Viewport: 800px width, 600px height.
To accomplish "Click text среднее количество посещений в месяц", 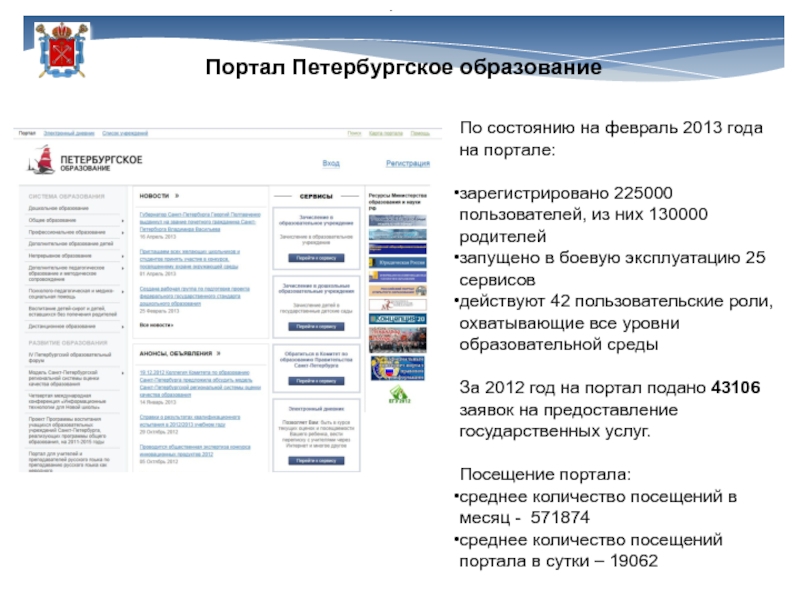I will 598,507.
